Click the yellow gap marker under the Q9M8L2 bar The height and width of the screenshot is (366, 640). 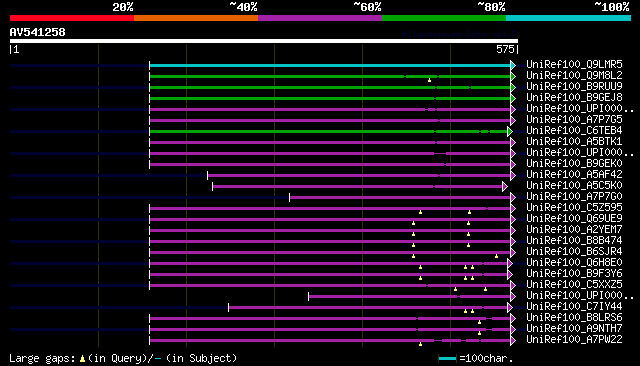[x=429, y=80]
